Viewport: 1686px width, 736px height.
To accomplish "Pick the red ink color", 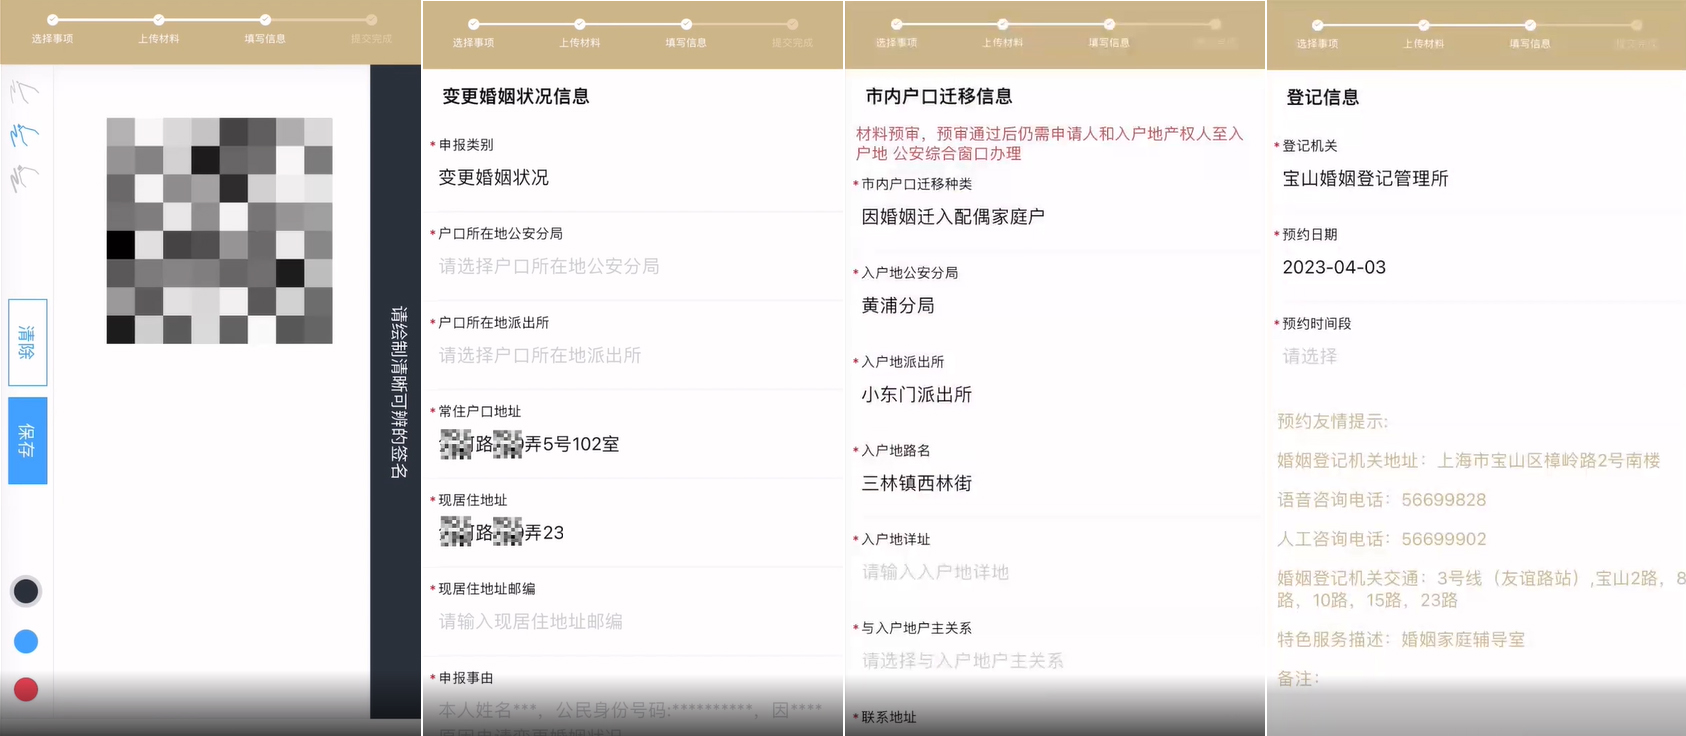I will click(x=26, y=689).
